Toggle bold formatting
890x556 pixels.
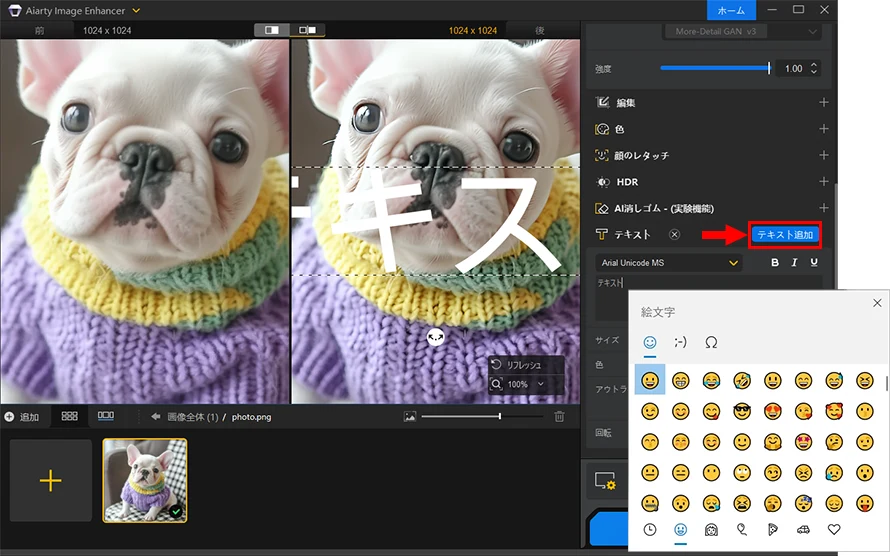[775, 262]
